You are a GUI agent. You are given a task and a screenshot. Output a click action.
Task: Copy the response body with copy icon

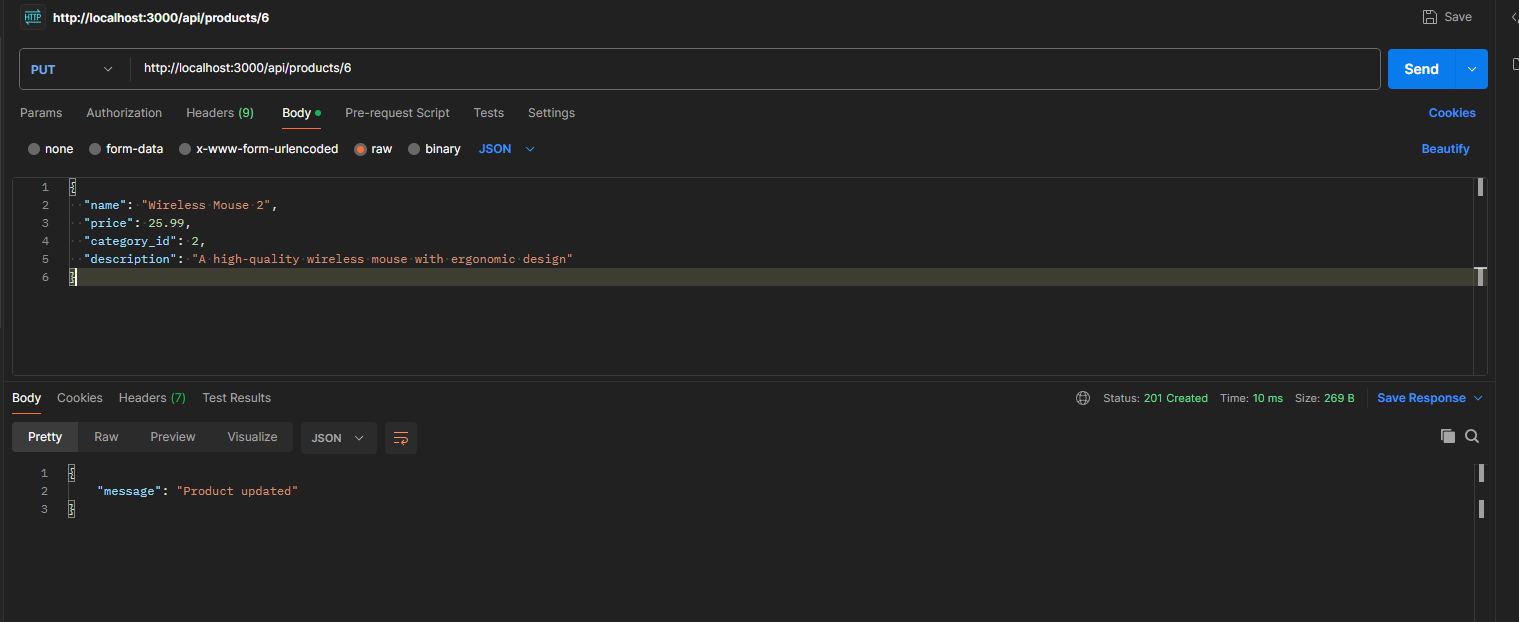click(1447, 436)
